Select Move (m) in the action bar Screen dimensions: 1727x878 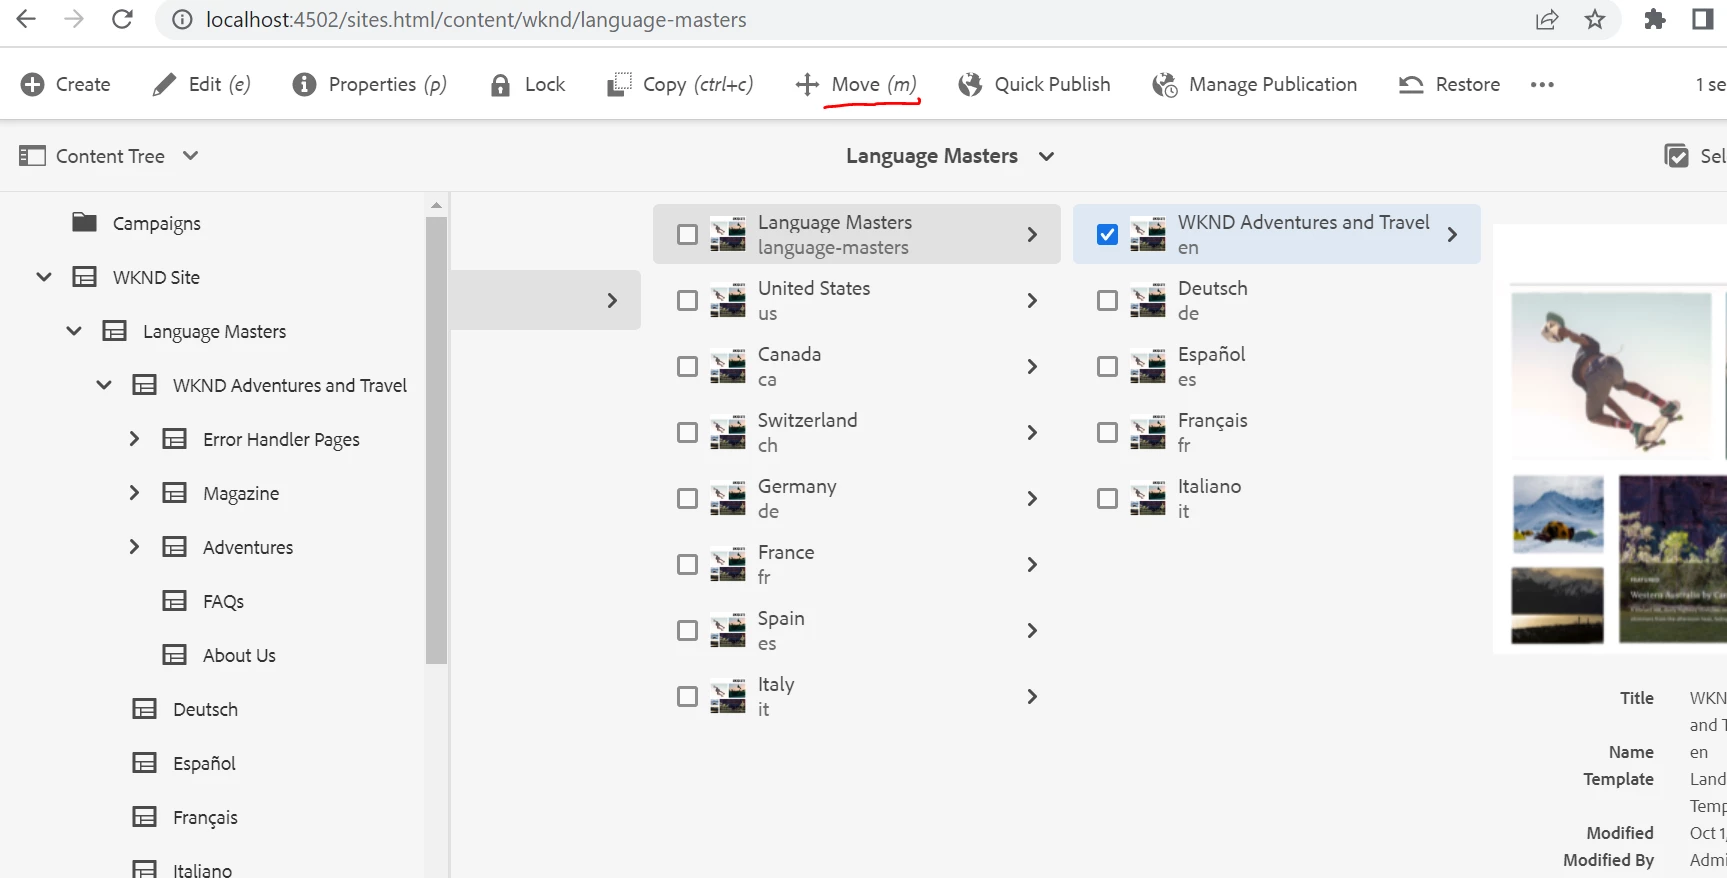856,85
